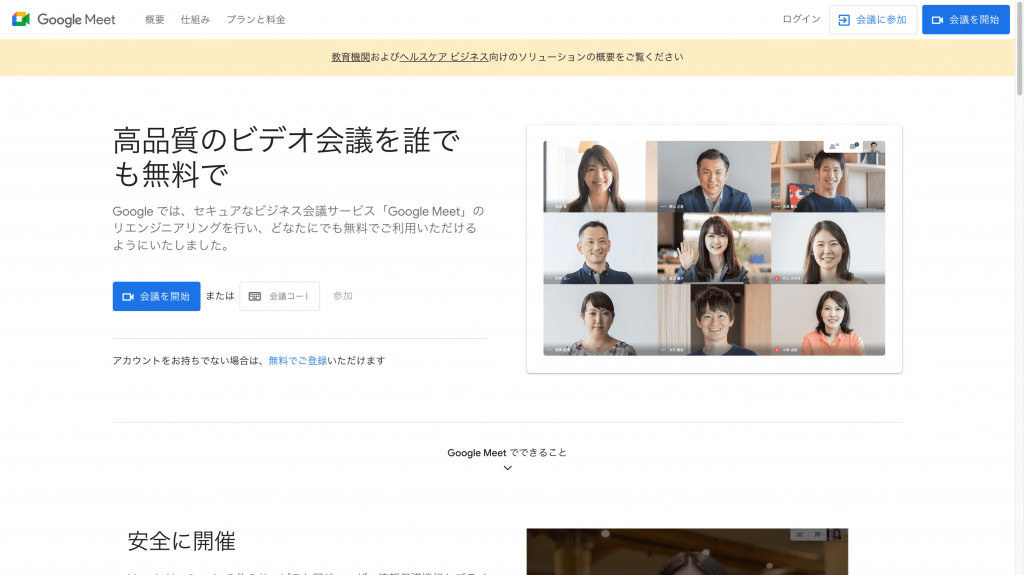This screenshot has width=1024, height=575.
Task: Click the または text
Action: (220, 296)
